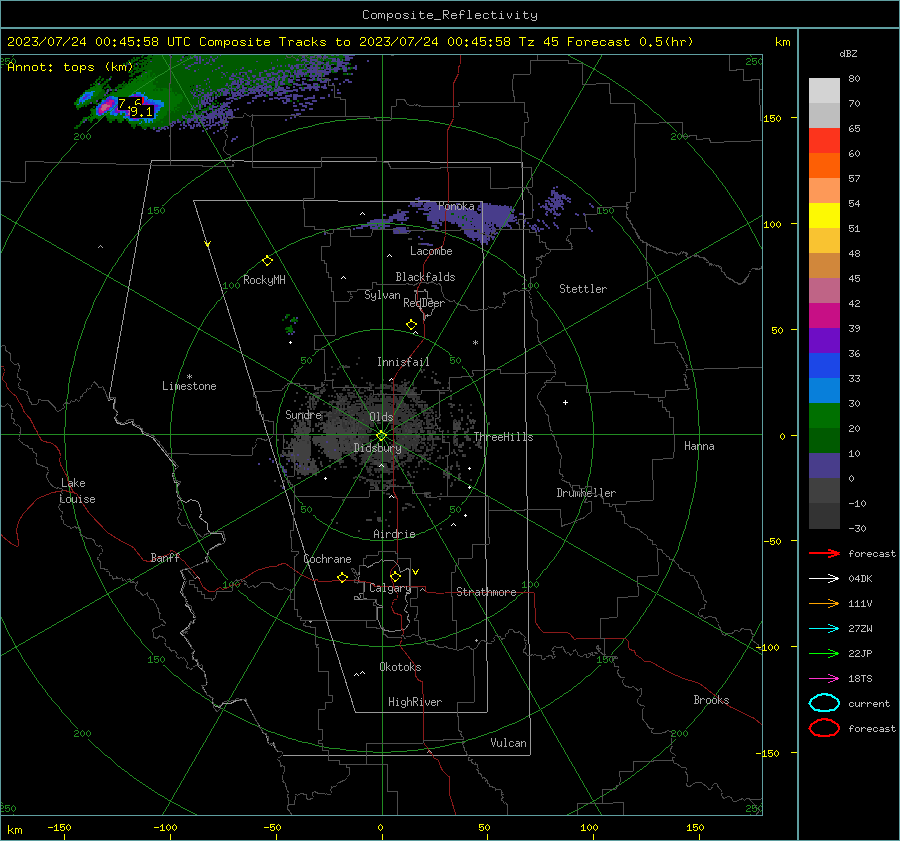This screenshot has width=900, height=841.
Task: Click the Stettler label
Action: coord(583,289)
